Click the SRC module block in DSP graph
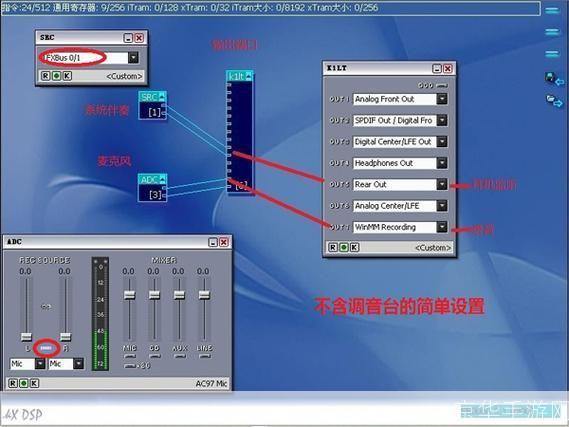The width and height of the screenshot is (569, 427). coord(152,105)
